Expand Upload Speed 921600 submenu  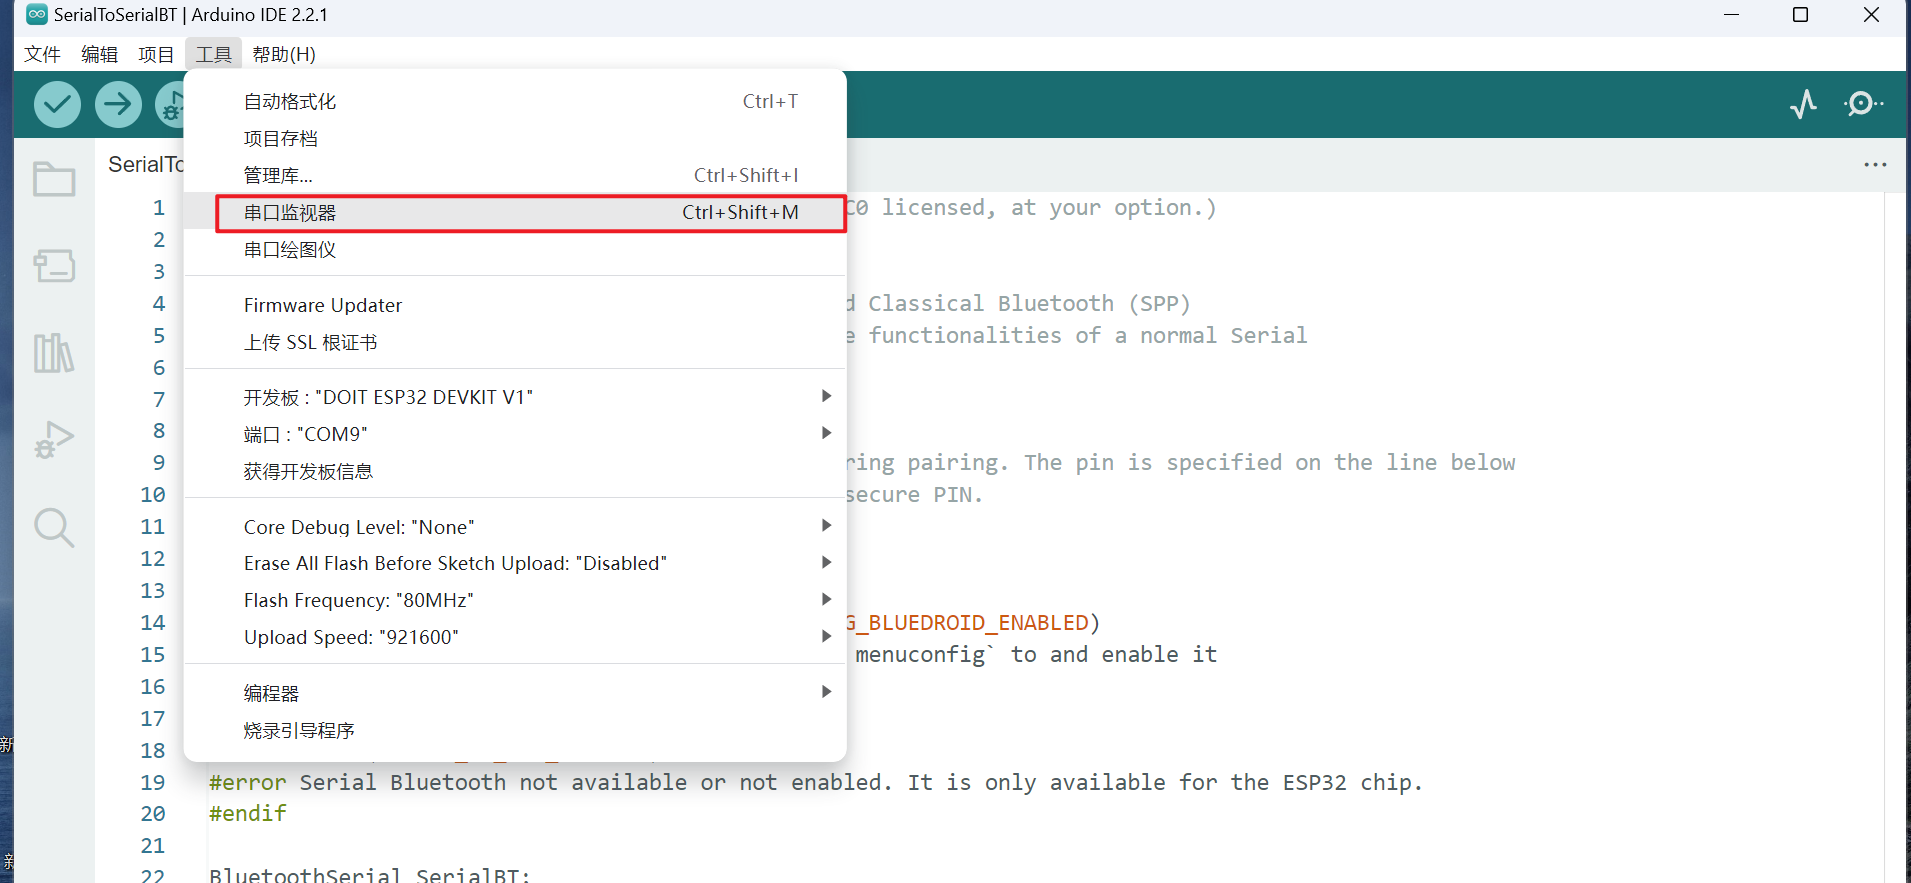click(515, 637)
